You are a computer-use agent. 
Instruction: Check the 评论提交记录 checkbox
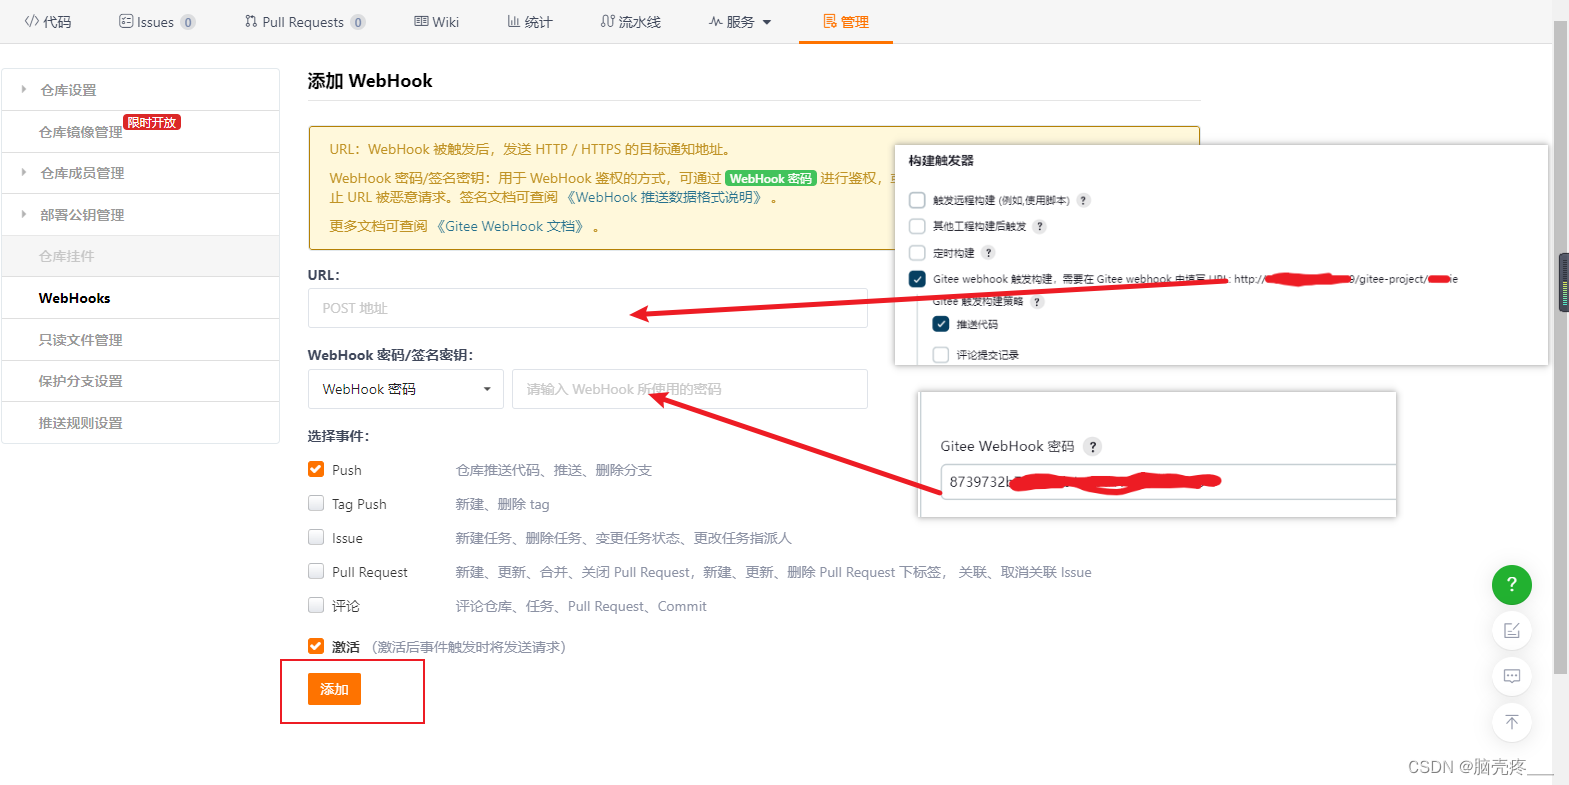(940, 354)
